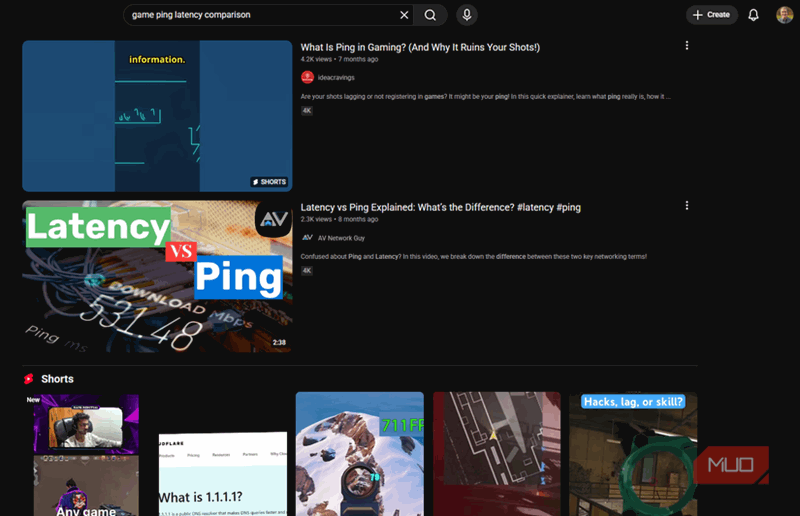800x516 pixels.
Task: Play the Latency vs Ping thumbnail
Action: coord(157,276)
